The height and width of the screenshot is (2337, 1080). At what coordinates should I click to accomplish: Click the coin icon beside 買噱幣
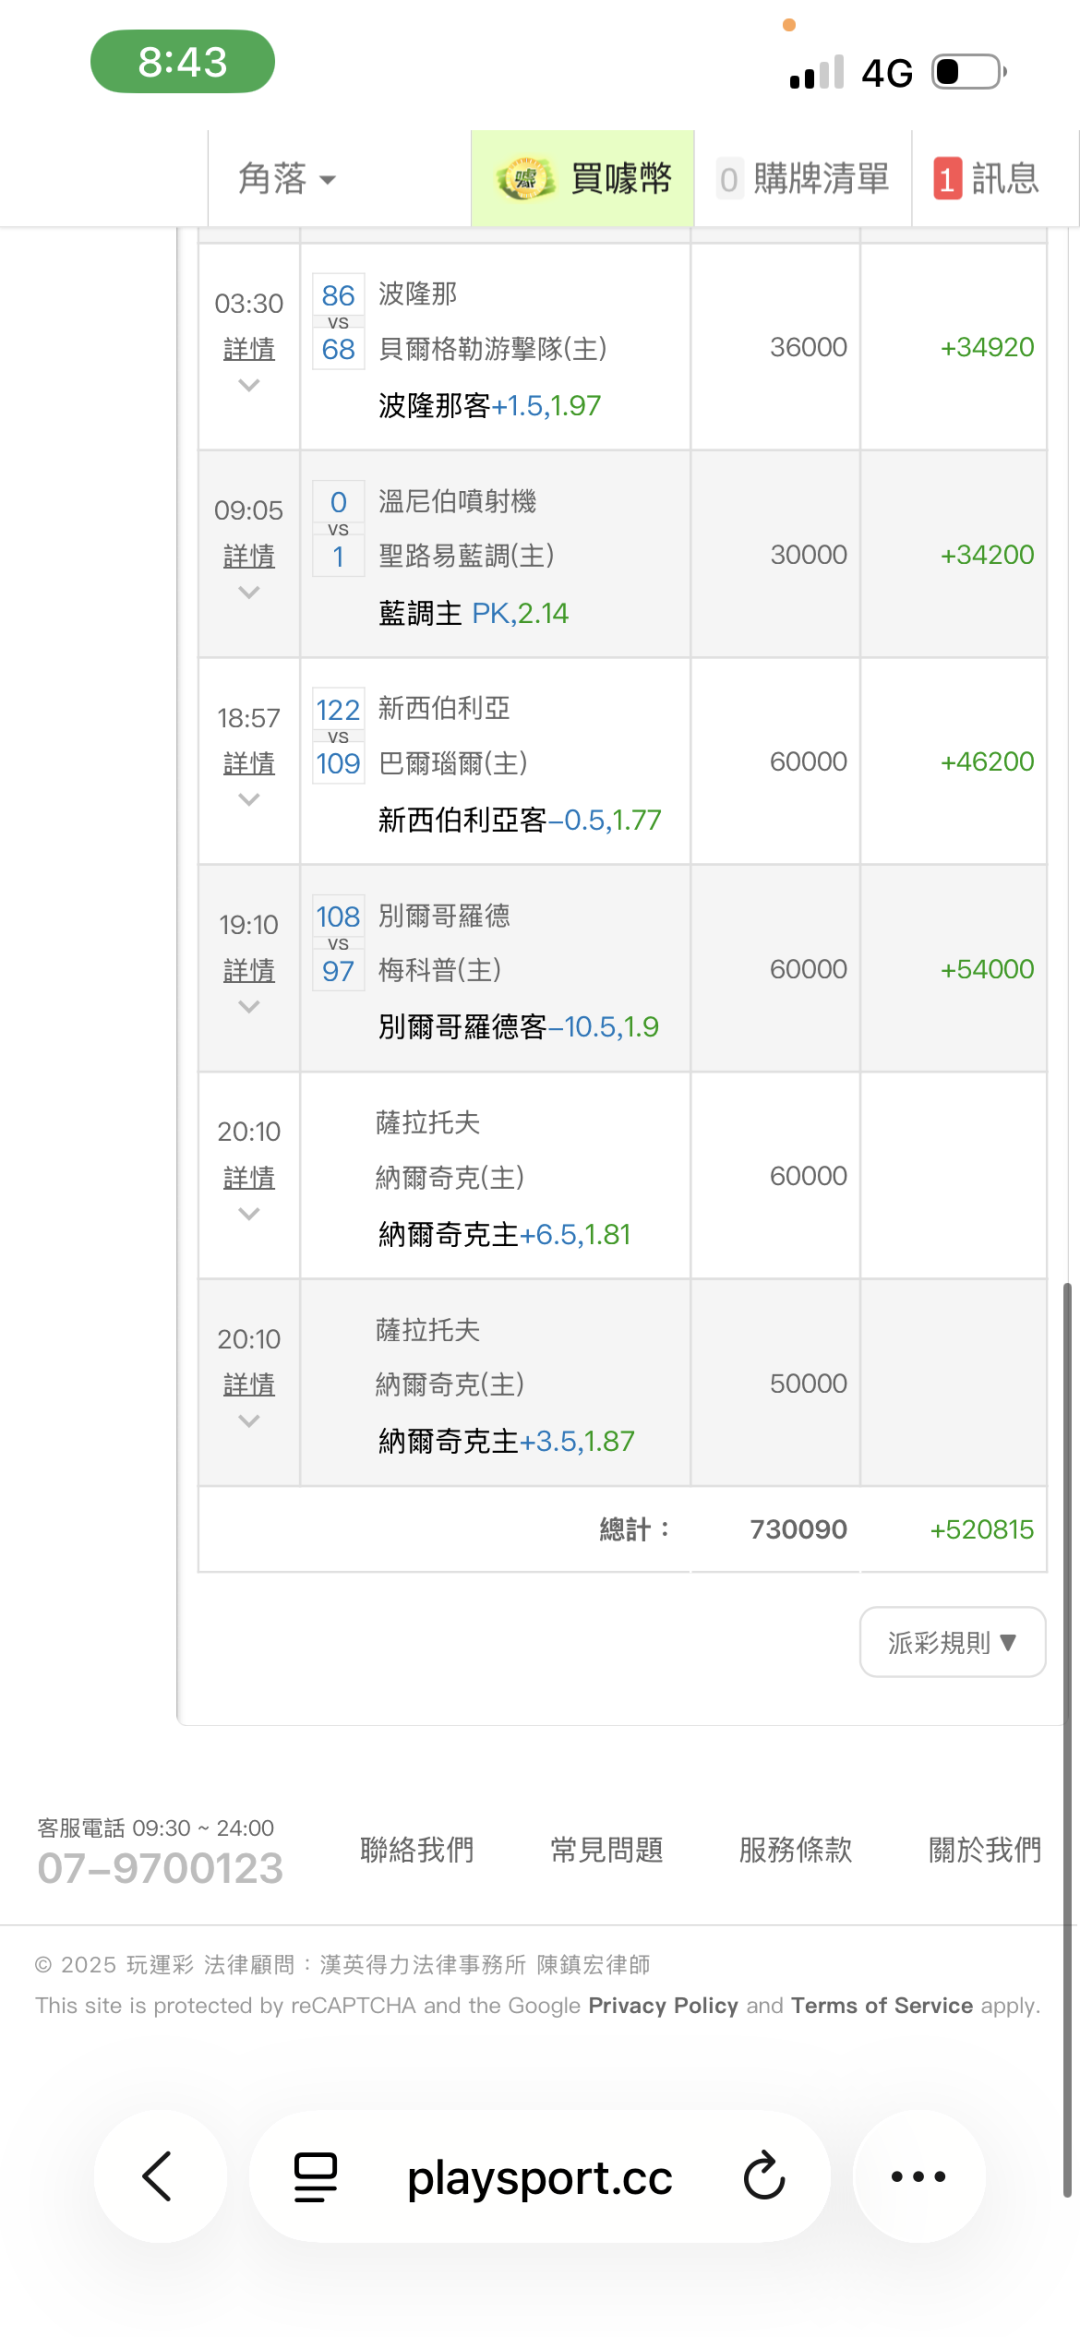525,179
